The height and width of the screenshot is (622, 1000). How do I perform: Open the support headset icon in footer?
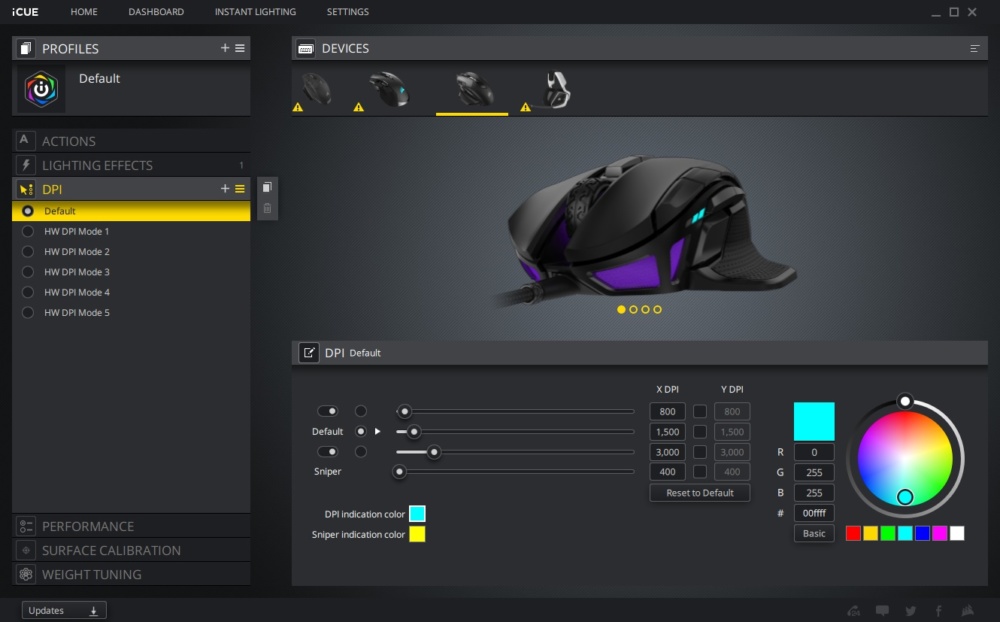pyautogui.click(x=853, y=611)
